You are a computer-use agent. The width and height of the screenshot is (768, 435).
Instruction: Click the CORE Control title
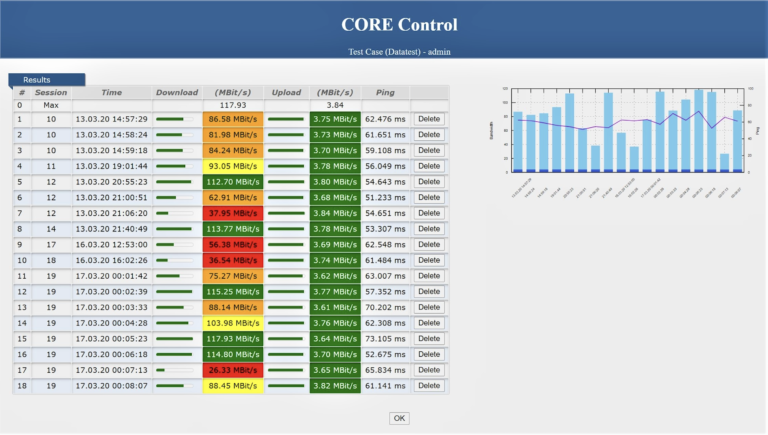(399, 24)
